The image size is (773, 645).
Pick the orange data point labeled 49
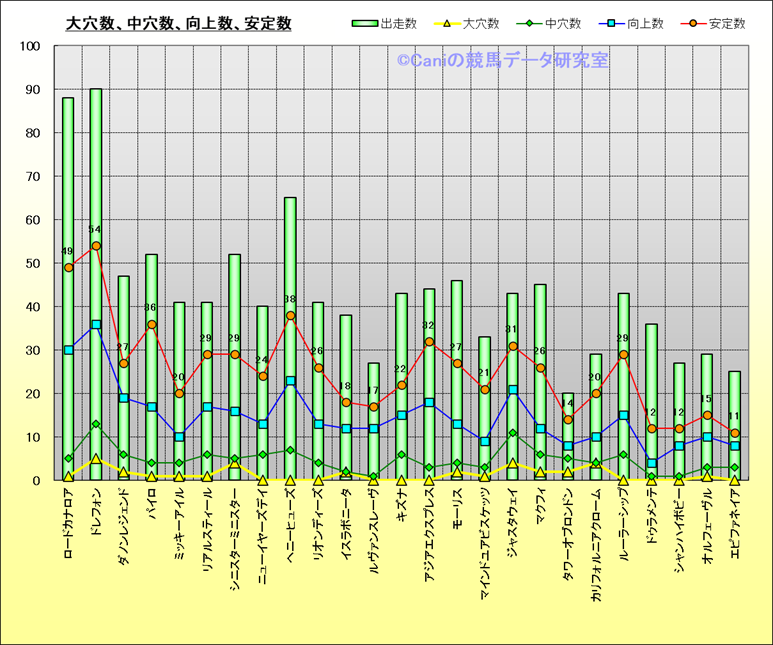pyautogui.click(x=68, y=268)
